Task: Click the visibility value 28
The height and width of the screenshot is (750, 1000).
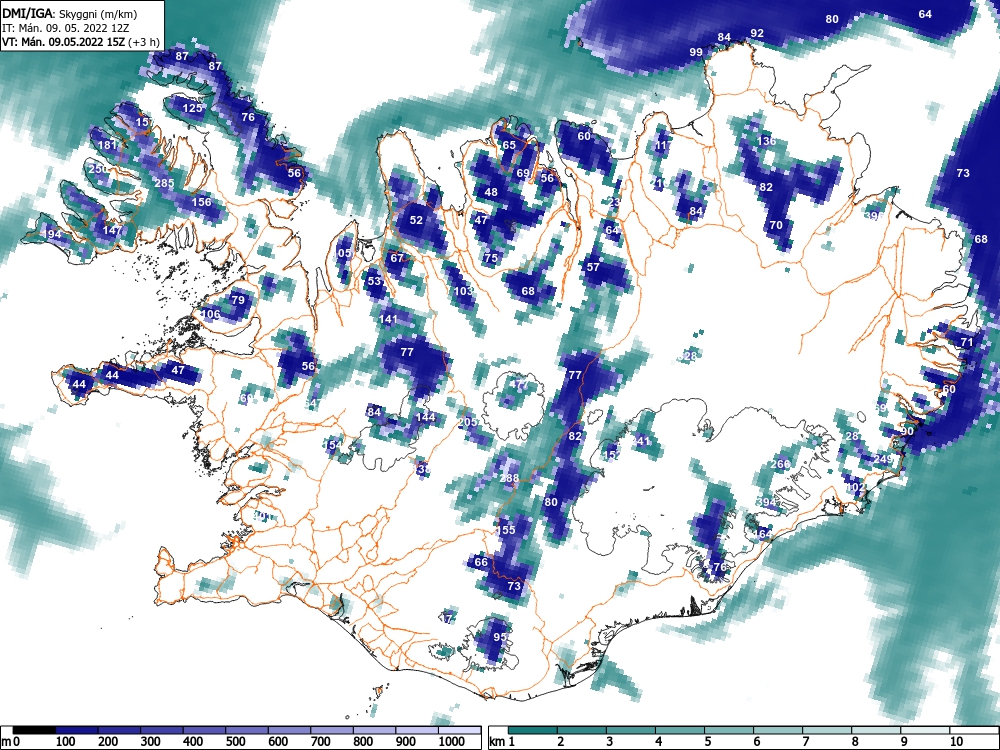Action: click(x=852, y=436)
